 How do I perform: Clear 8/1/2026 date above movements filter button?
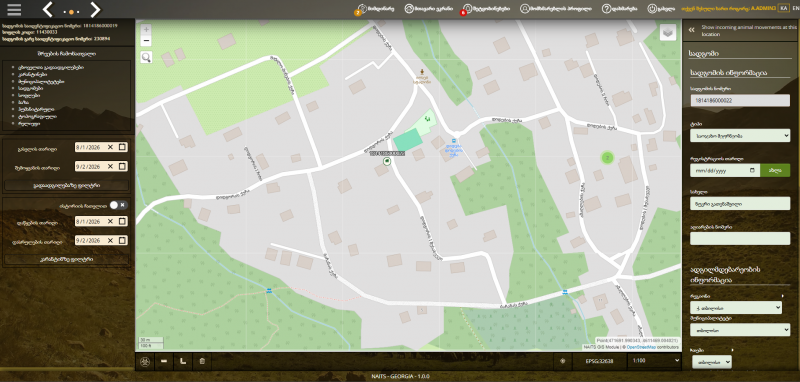[110, 147]
